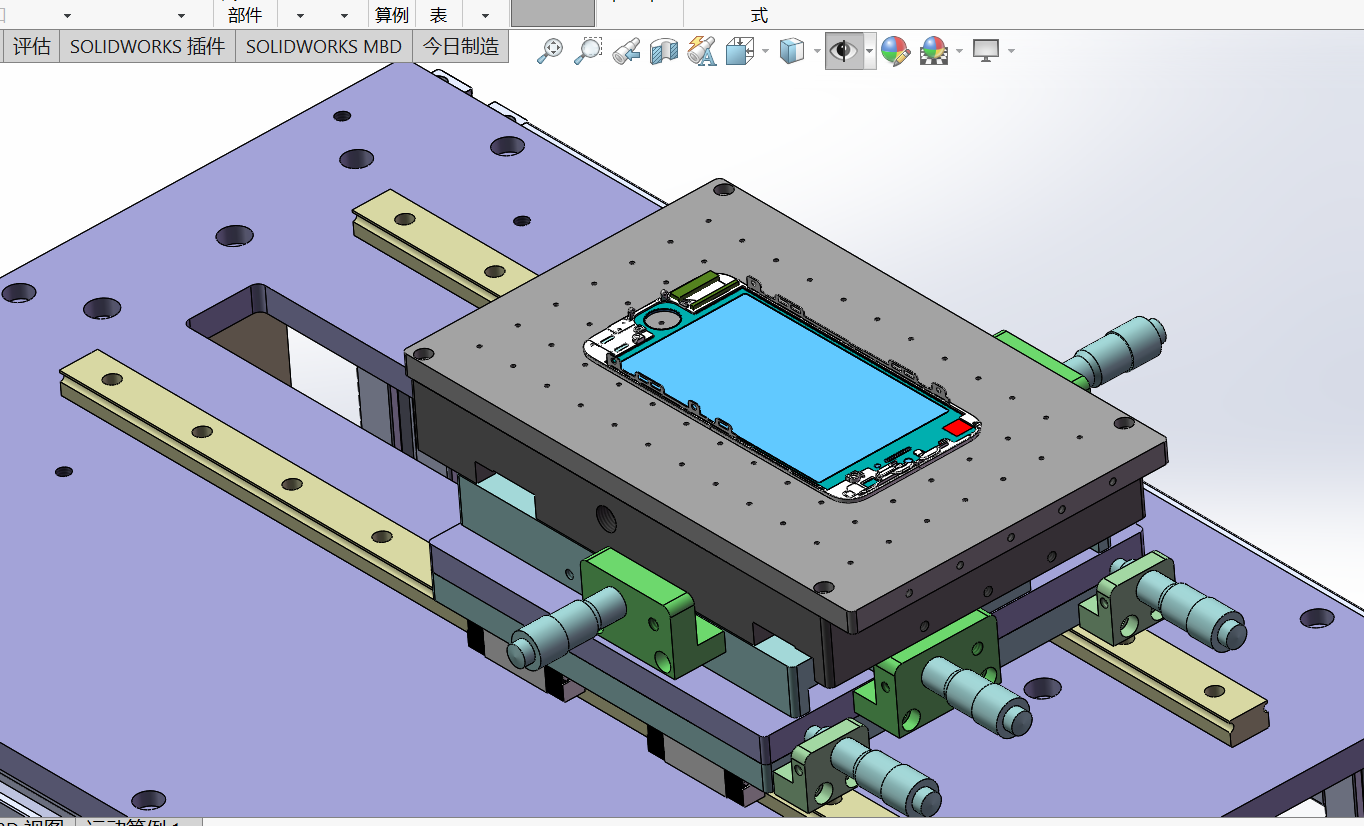This screenshot has height=826, width=1364.
Task: Open the SOLIDWORKS 插件 tab
Action: 147,46
